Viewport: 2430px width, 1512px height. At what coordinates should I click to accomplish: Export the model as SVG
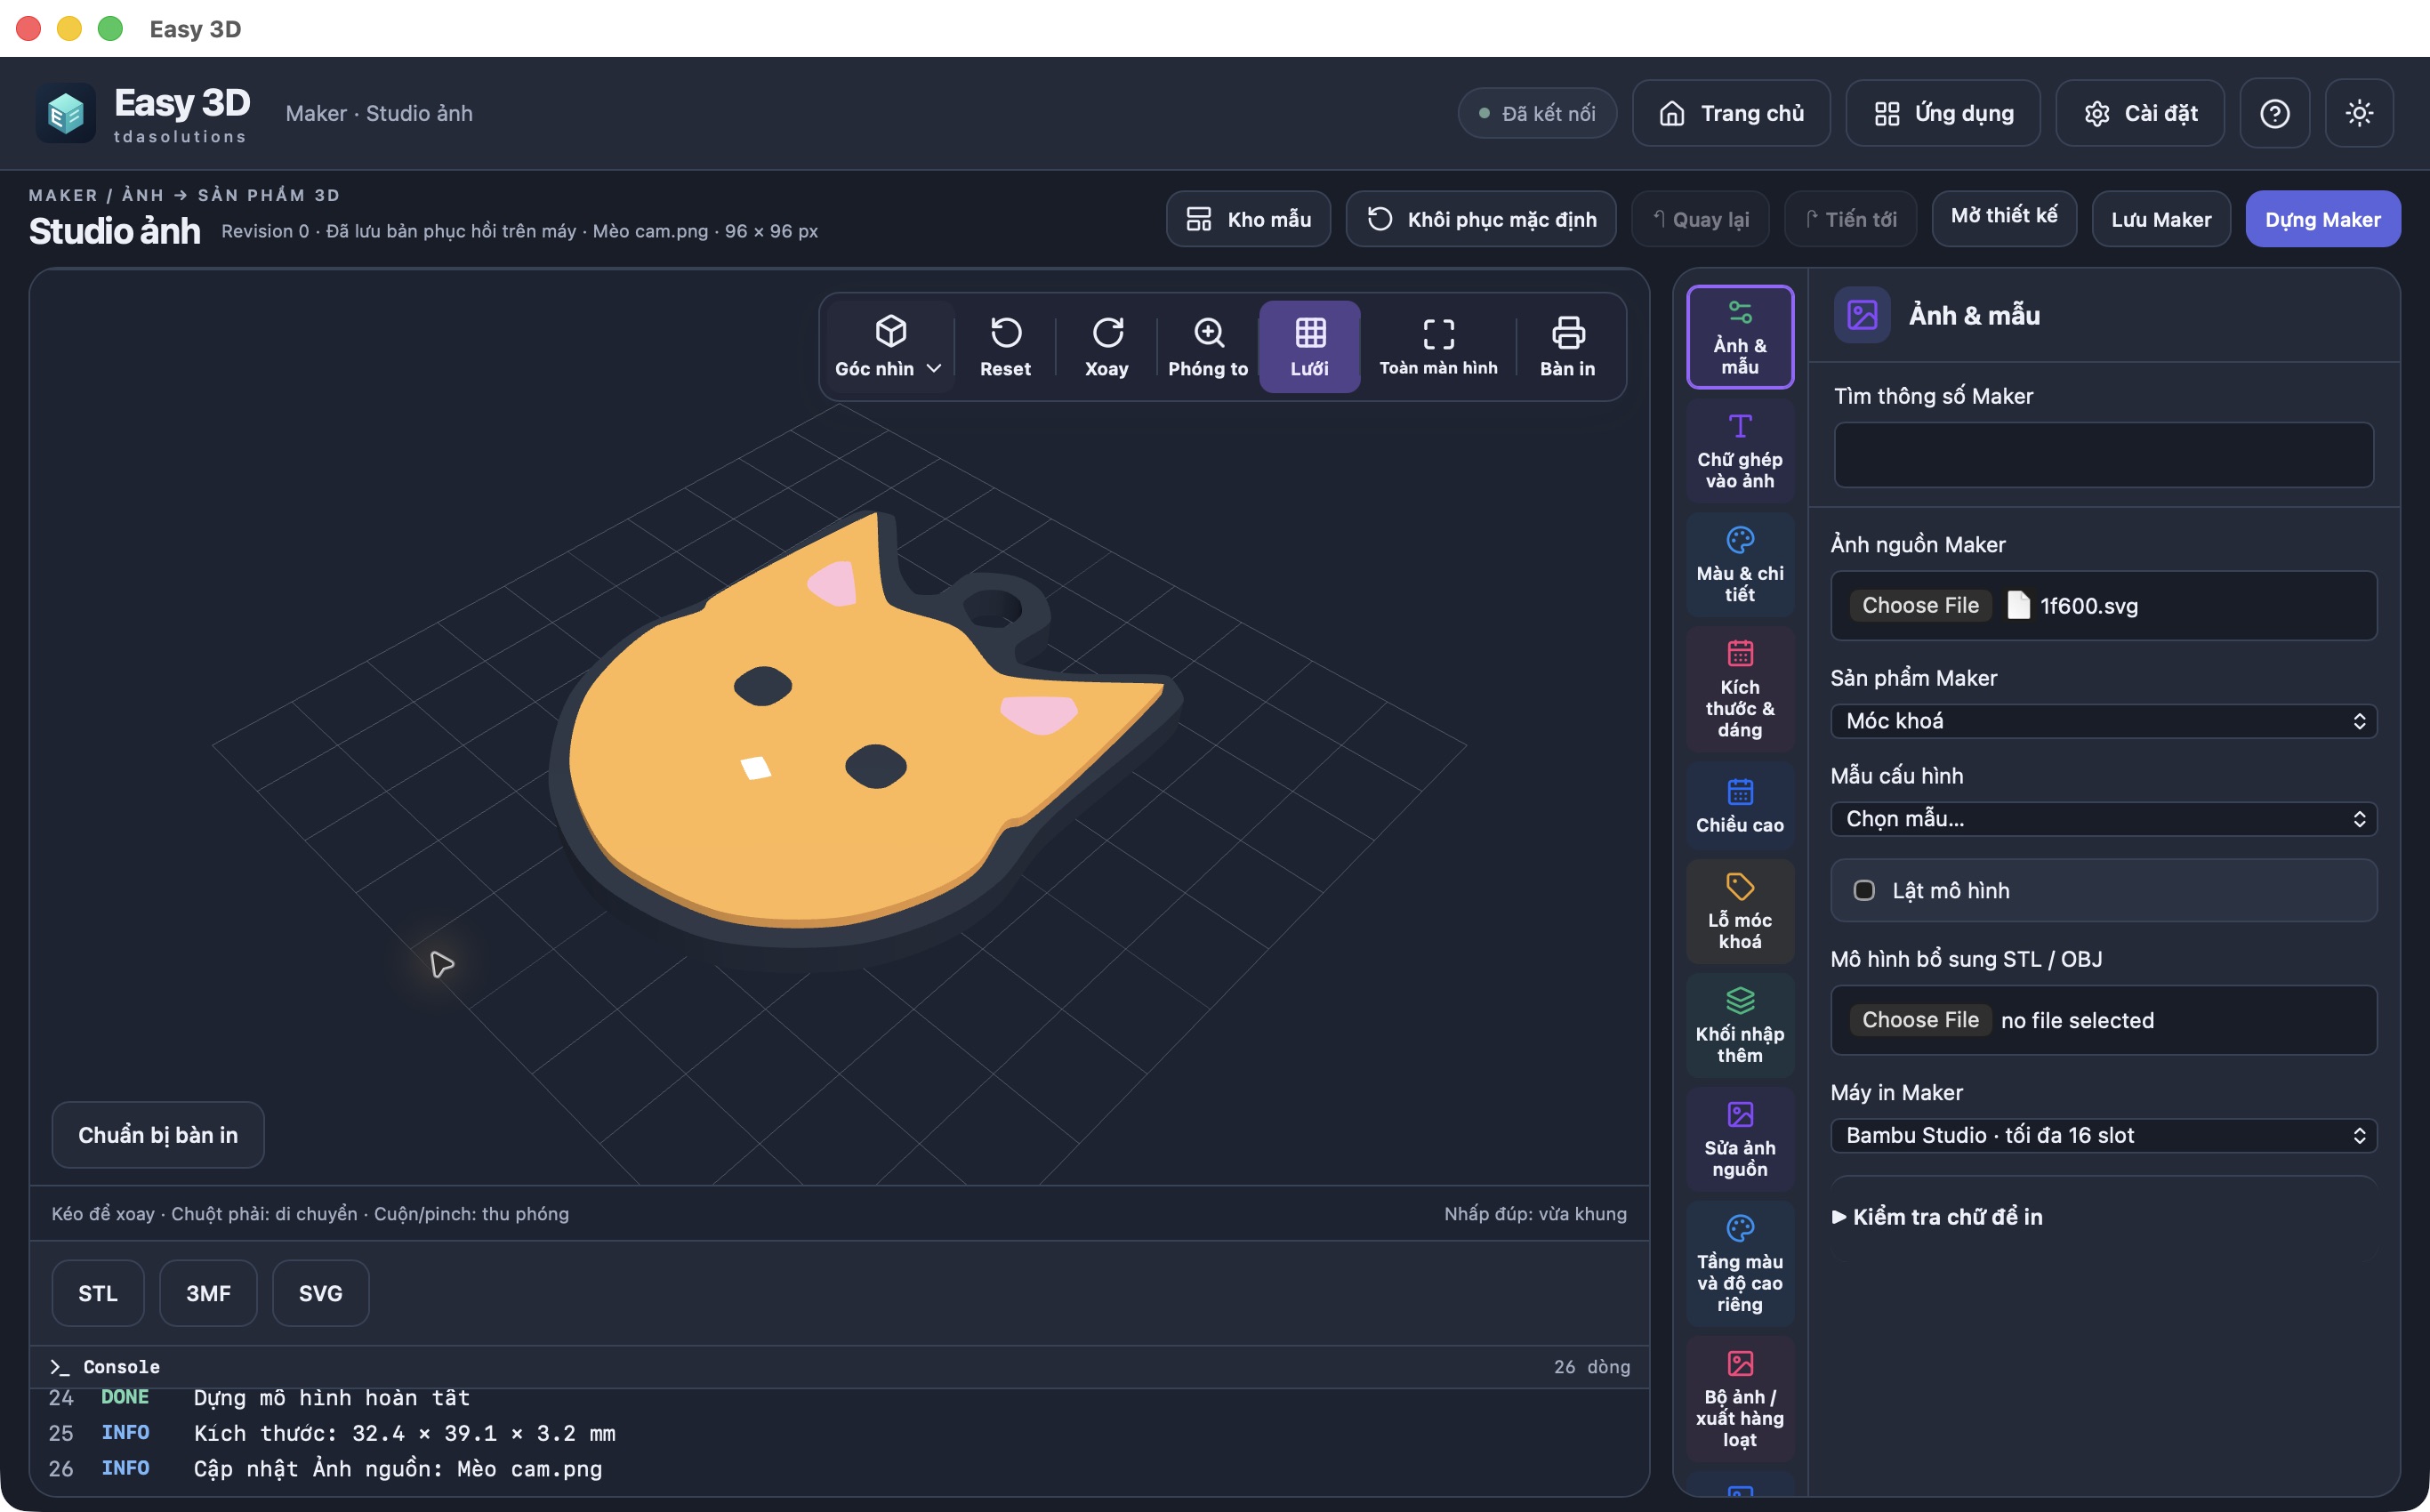click(x=320, y=1293)
